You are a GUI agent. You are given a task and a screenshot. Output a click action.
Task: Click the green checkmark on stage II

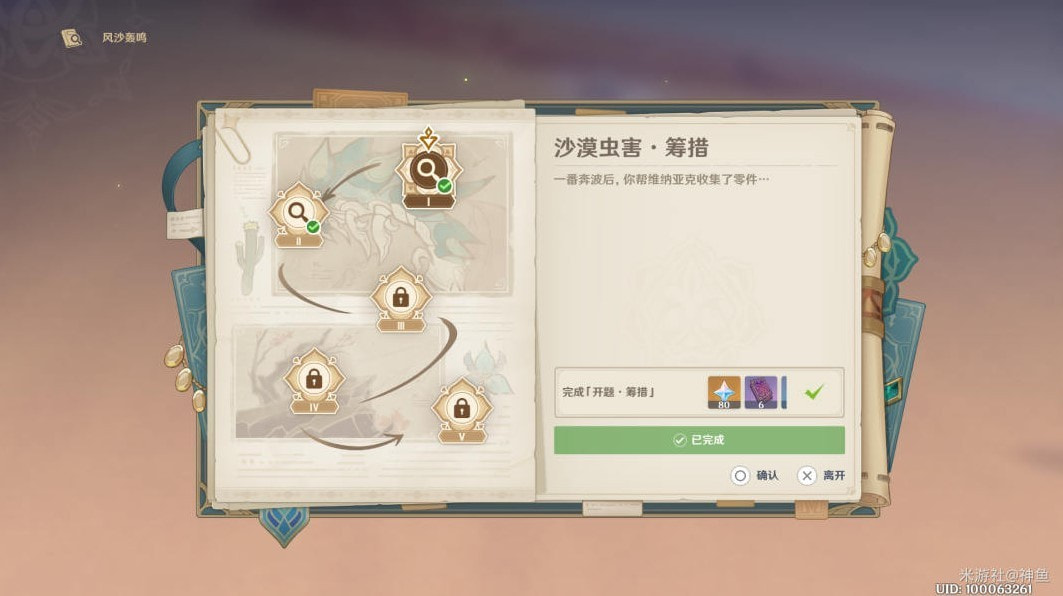point(313,227)
